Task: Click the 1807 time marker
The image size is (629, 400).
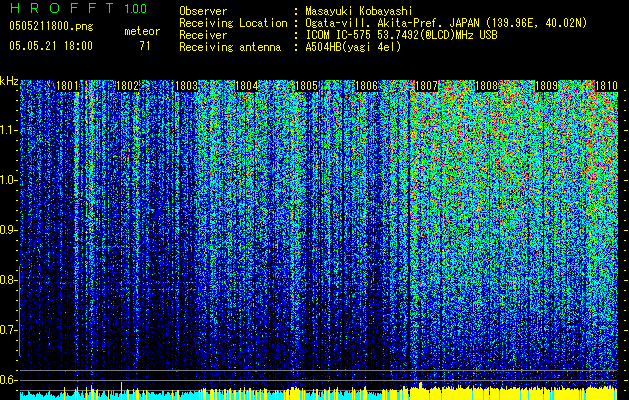Action: (x=426, y=86)
